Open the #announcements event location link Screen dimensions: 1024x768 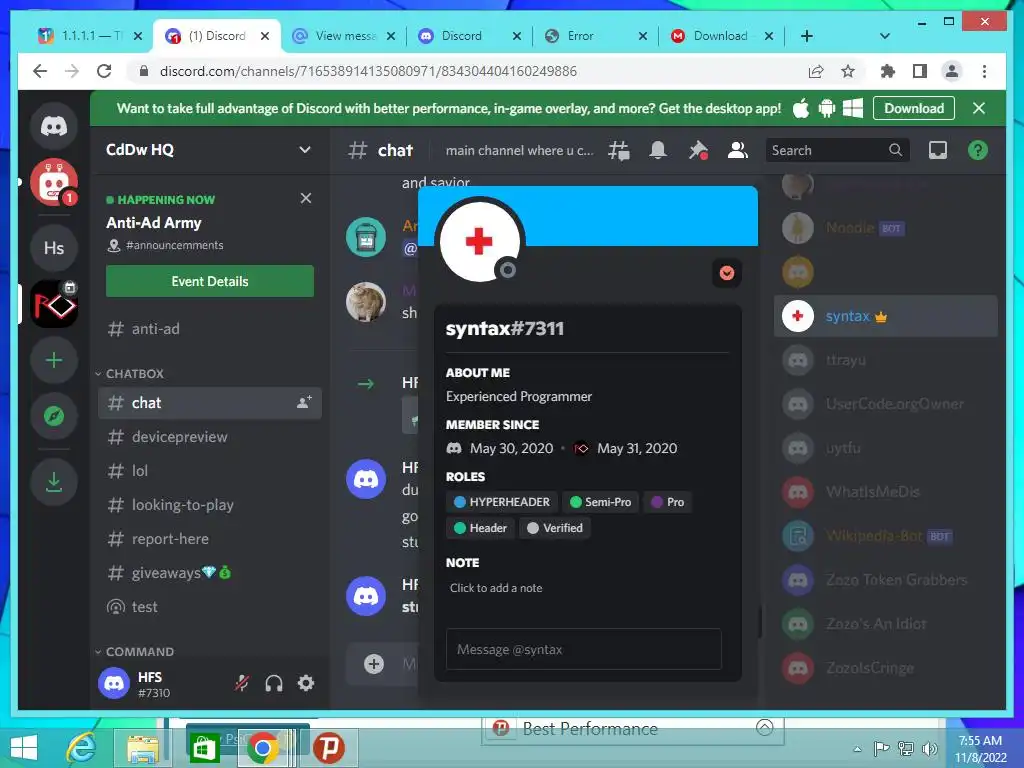coord(165,246)
